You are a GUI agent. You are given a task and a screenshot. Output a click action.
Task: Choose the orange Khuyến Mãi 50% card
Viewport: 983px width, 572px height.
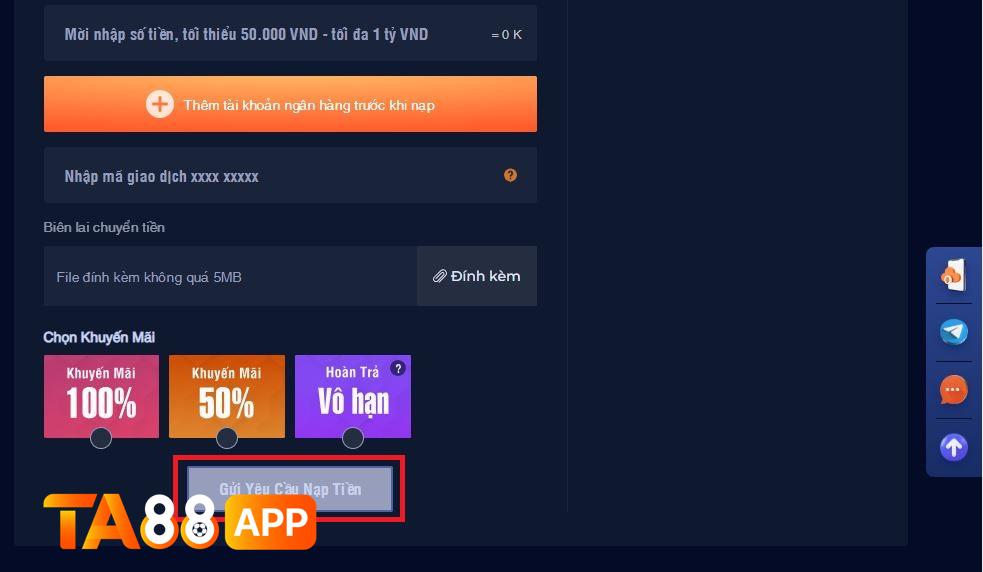click(x=227, y=396)
